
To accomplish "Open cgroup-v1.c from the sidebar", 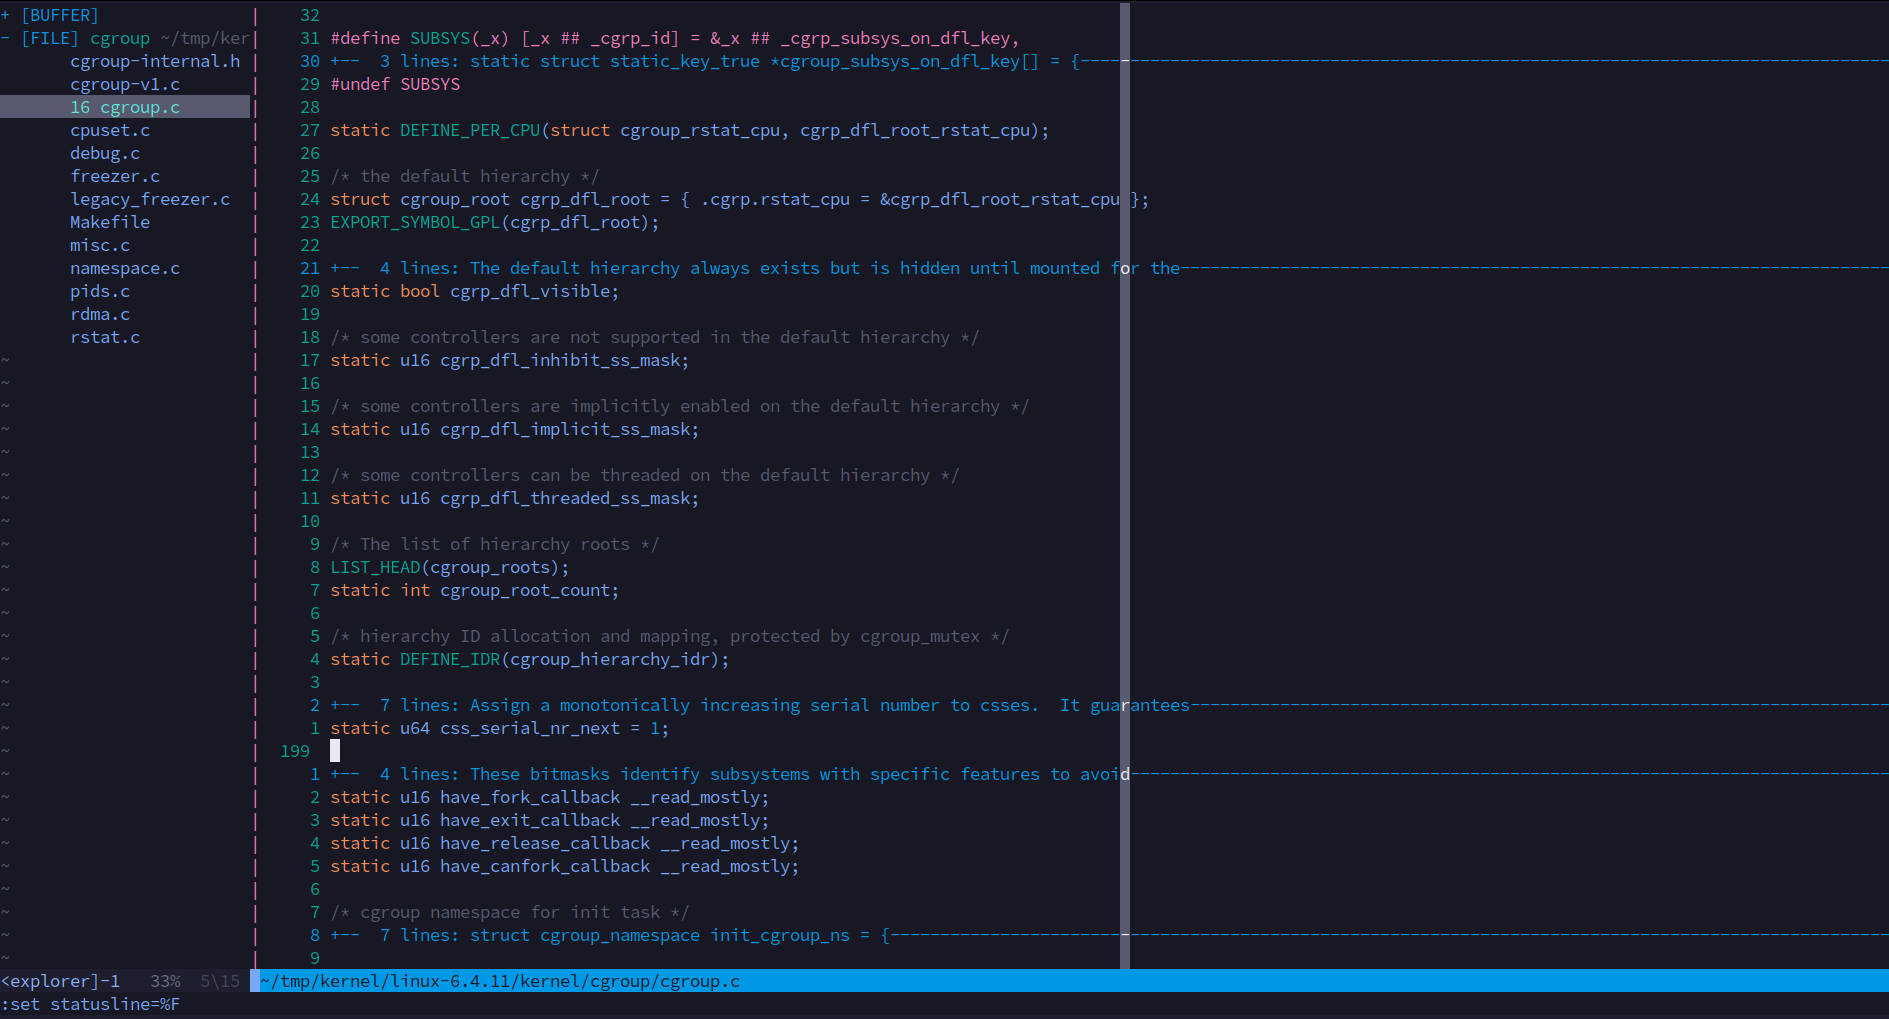I will click(x=126, y=83).
